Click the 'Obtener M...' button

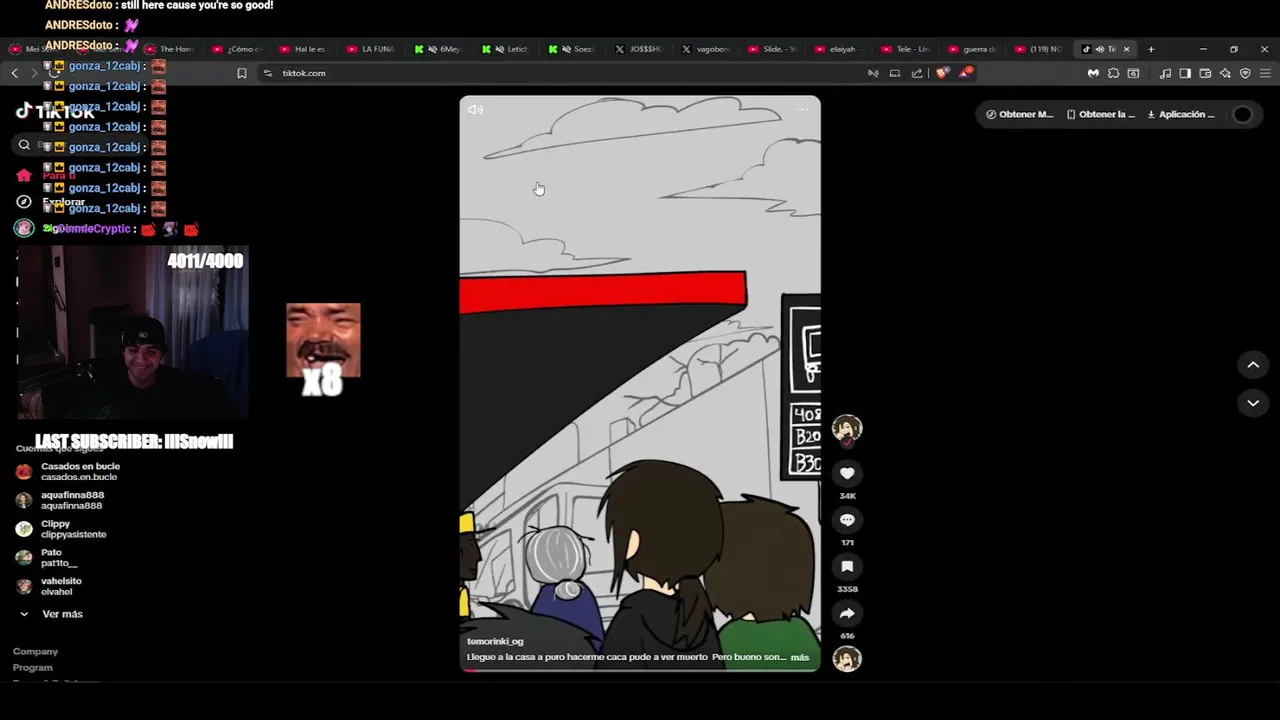1019,114
